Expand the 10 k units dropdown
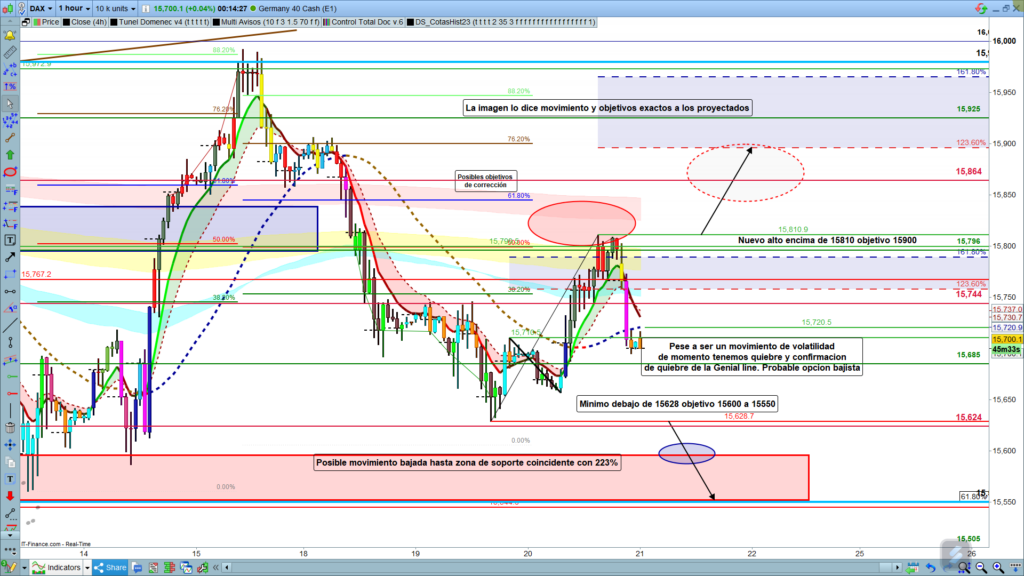This screenshot has width=1024, height=576. point(114,8)
